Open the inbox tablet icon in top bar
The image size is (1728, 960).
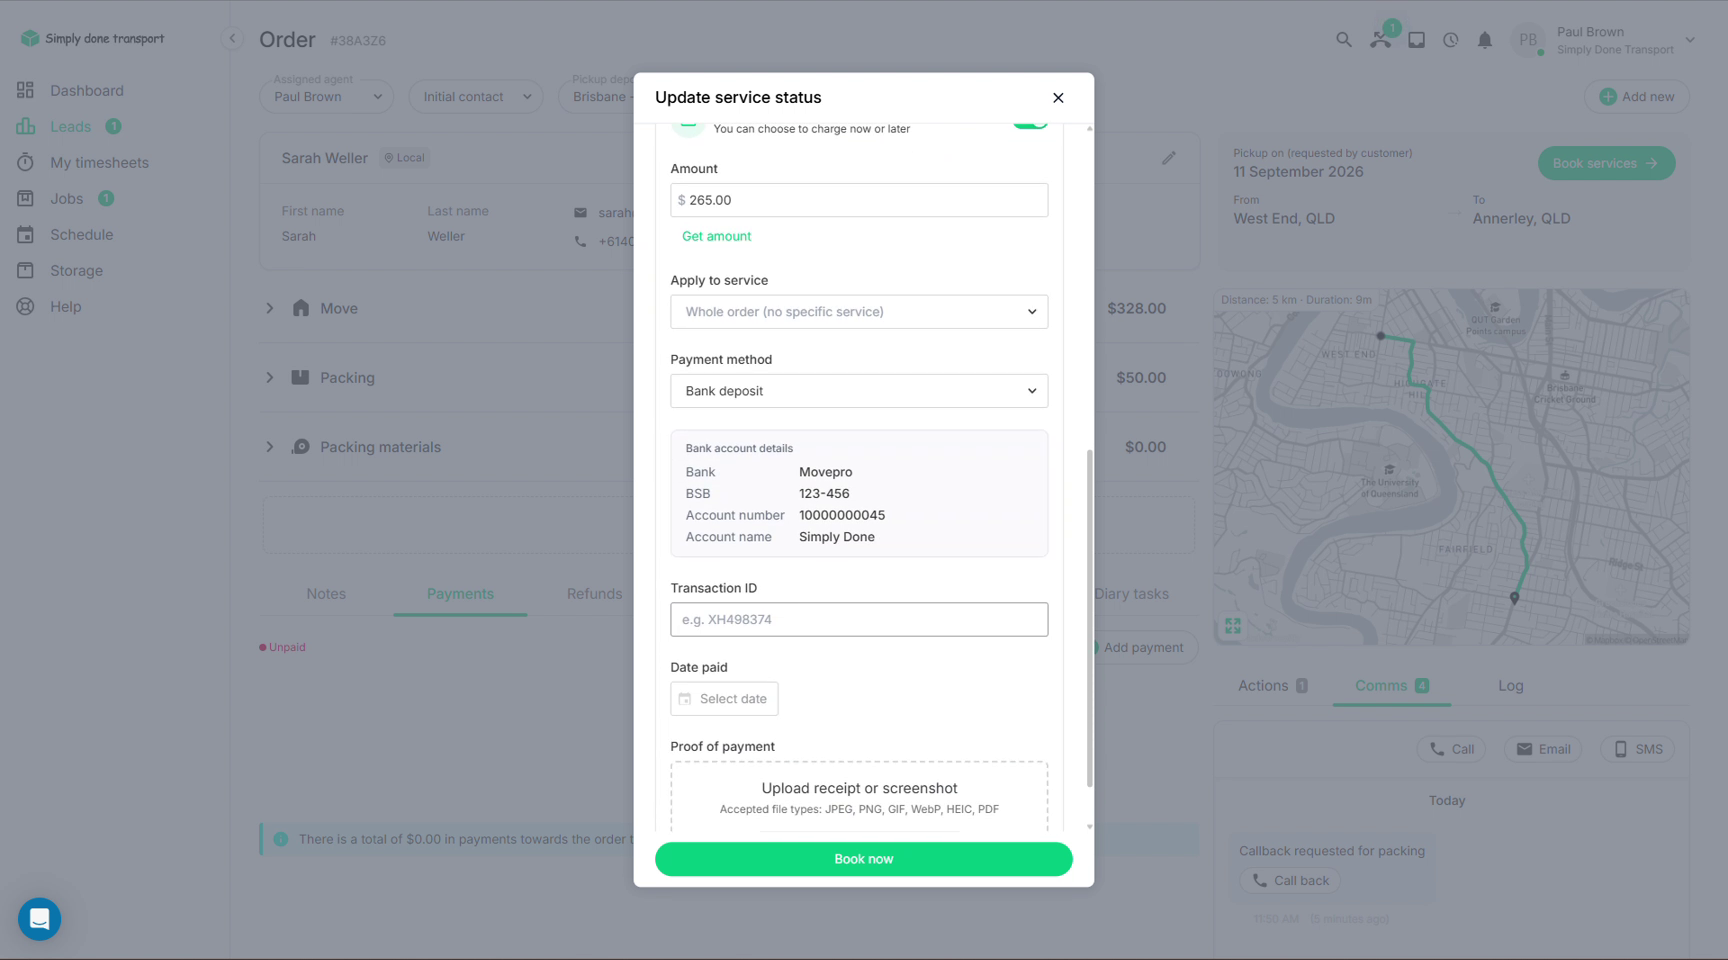pos(1416,40)
